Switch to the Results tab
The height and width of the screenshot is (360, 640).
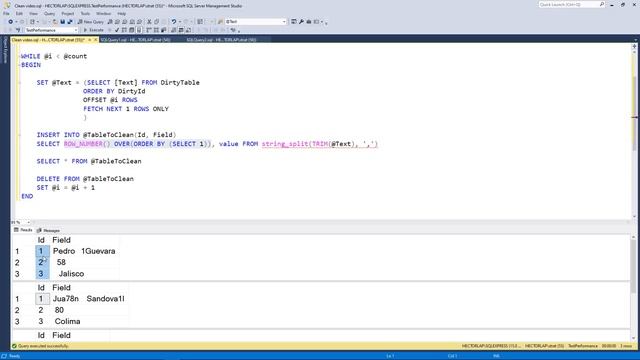[x=23, y=230]
